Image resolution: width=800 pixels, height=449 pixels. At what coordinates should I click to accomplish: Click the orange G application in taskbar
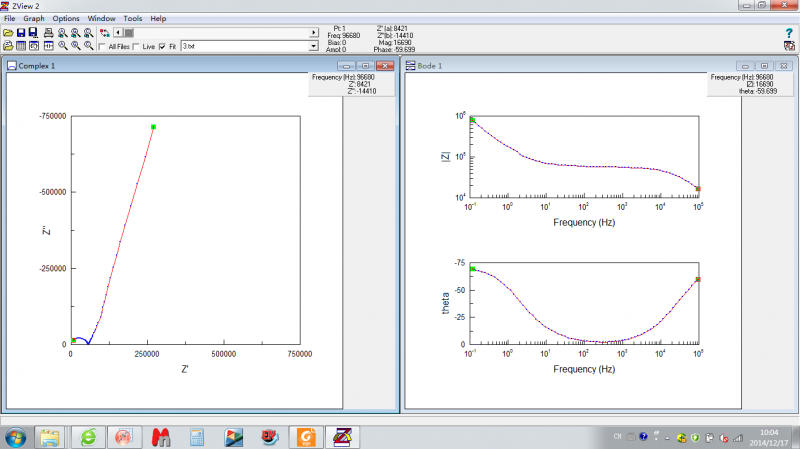coord(306,437)
